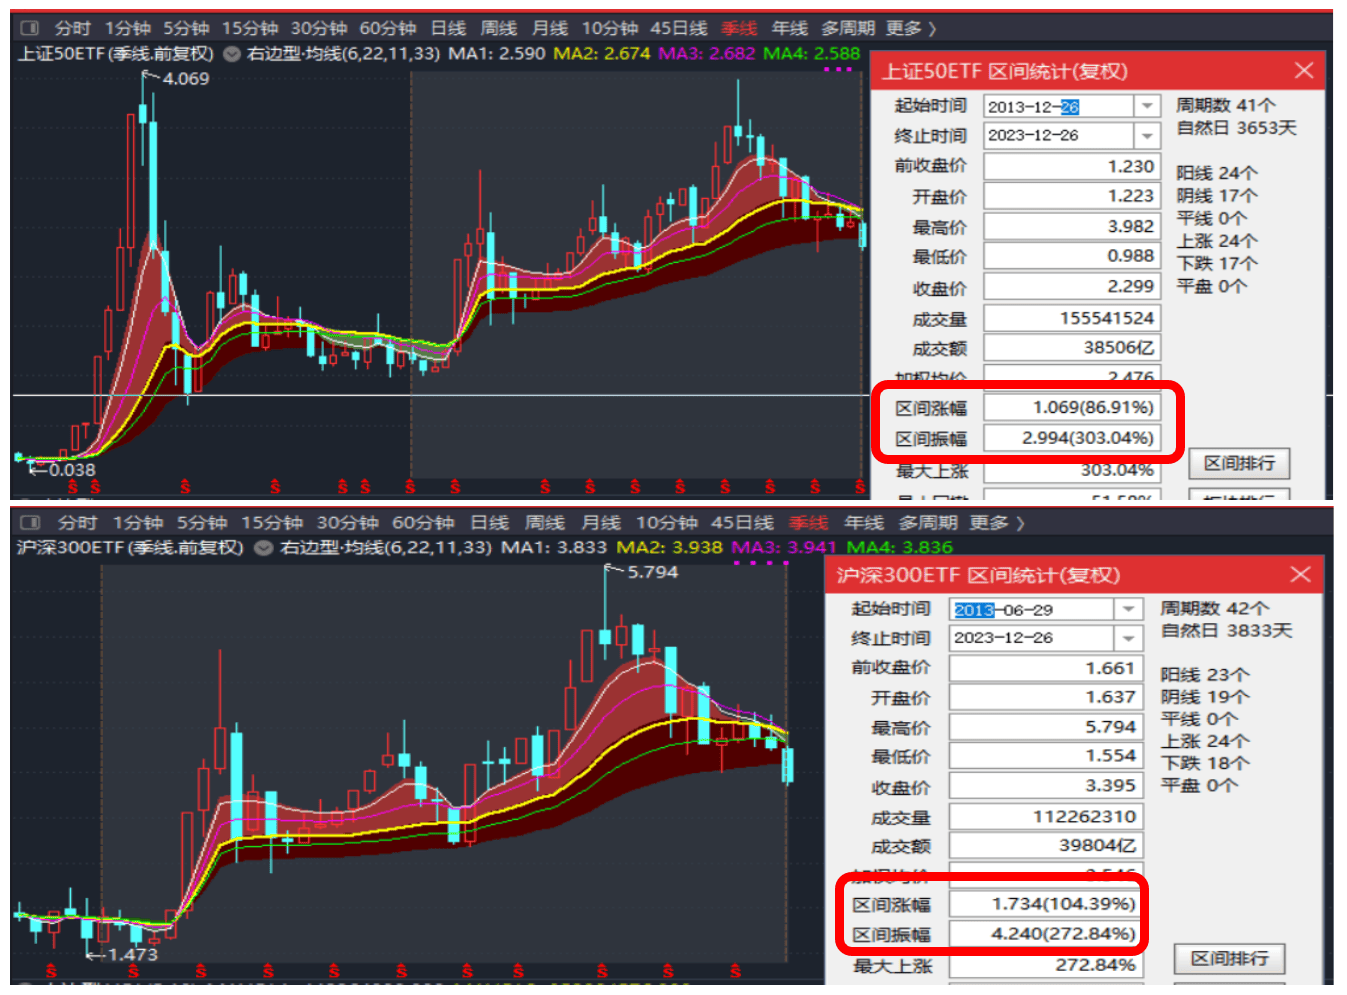Expand 更多 periods in top chart
Viewport: 1347px width, 995px height.
(x=909, y=28)
